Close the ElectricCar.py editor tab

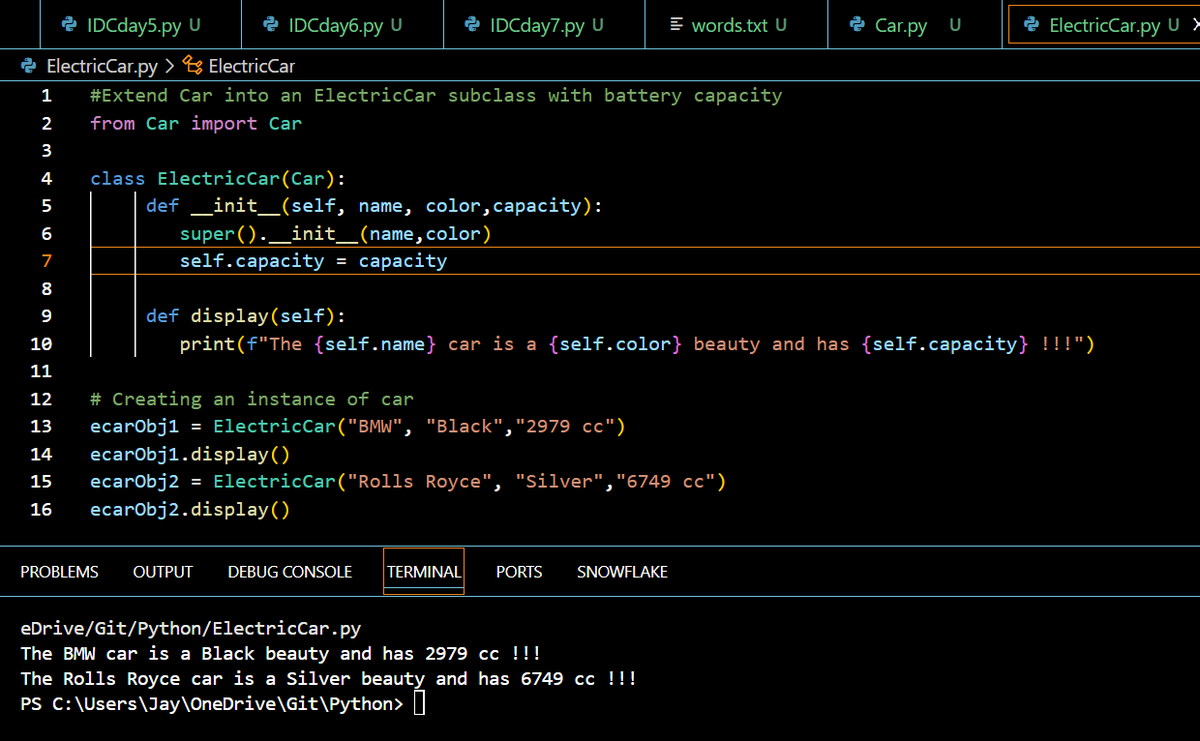[x=1193, y=25]
